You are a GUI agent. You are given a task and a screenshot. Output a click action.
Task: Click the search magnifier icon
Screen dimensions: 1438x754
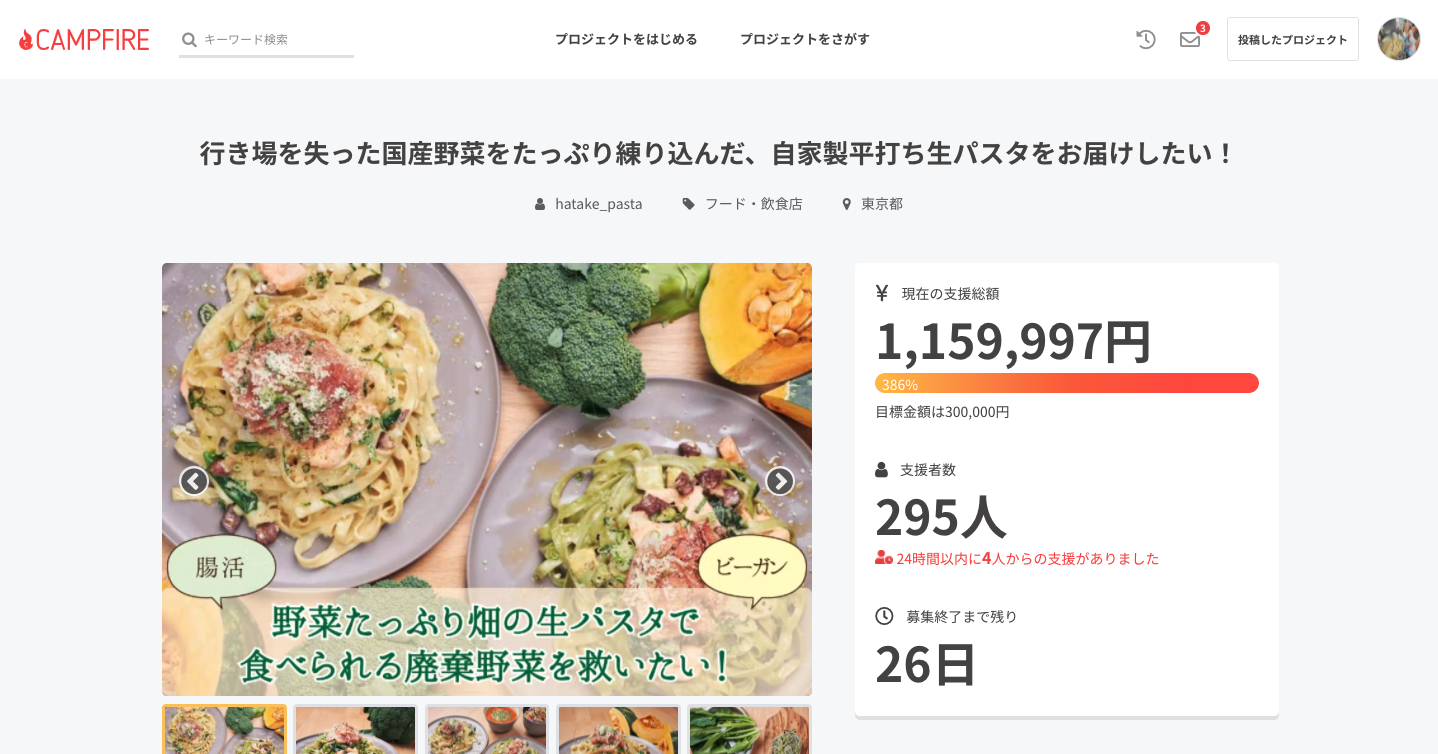(x=189, y=40)
